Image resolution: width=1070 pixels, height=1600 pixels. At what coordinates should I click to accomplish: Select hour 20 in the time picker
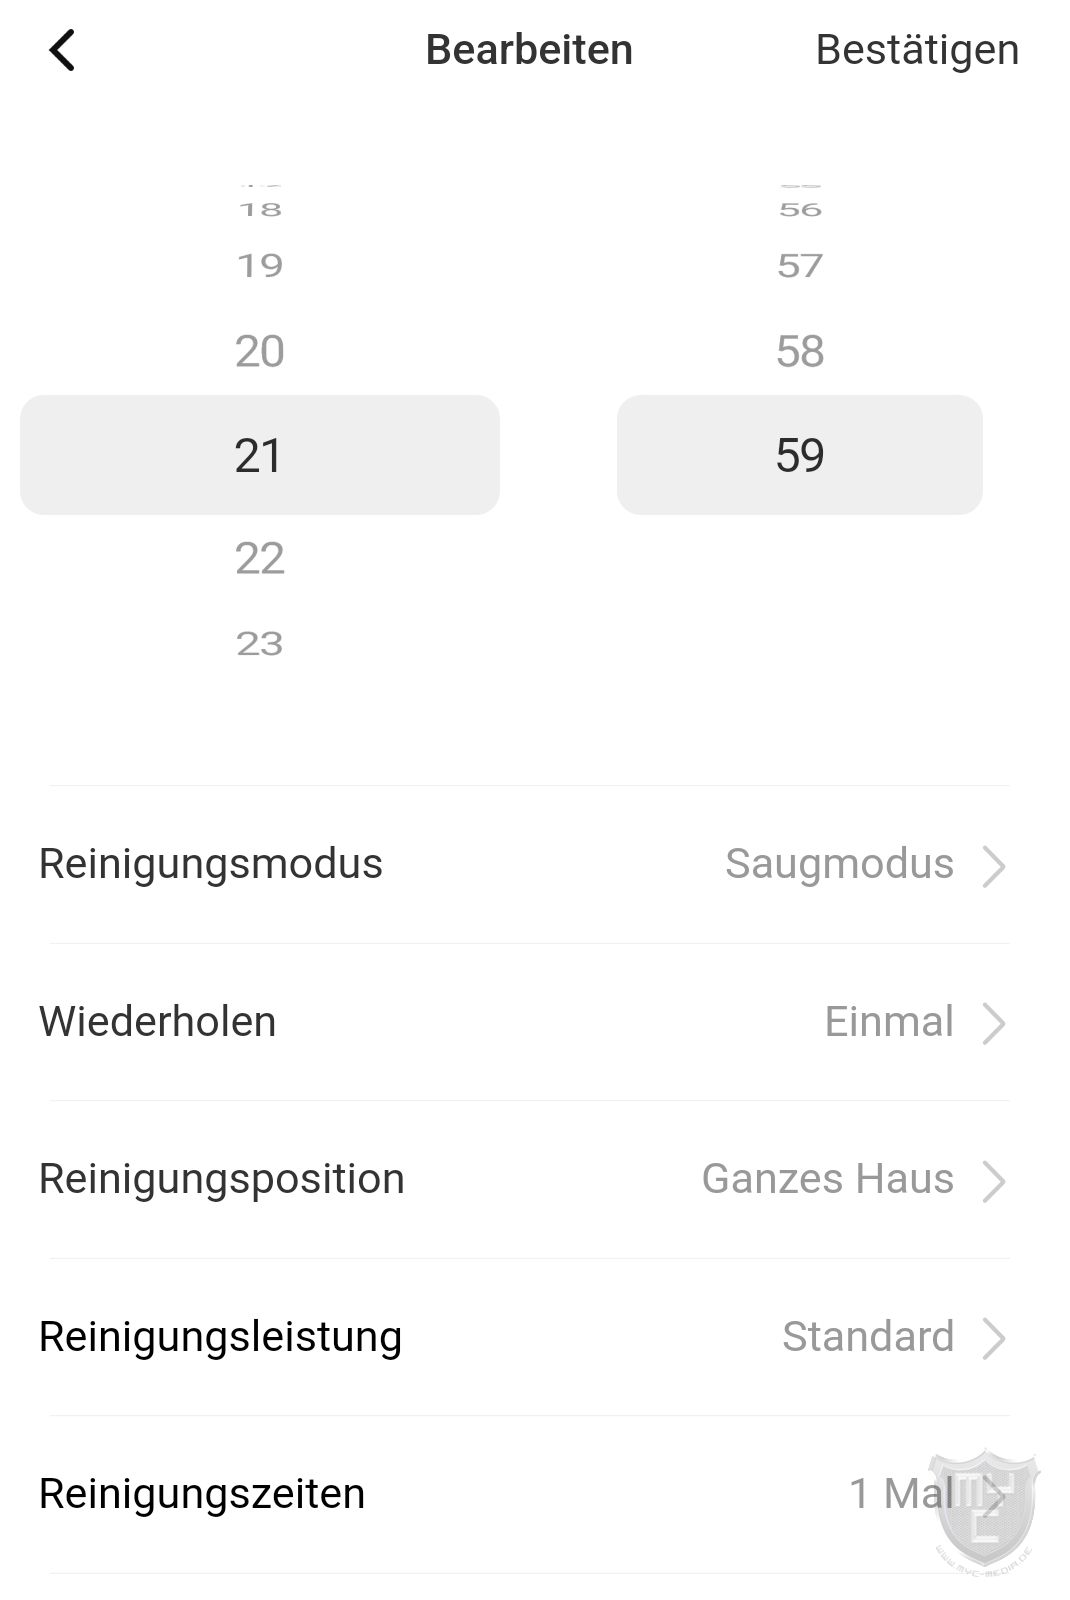point(260,352)
